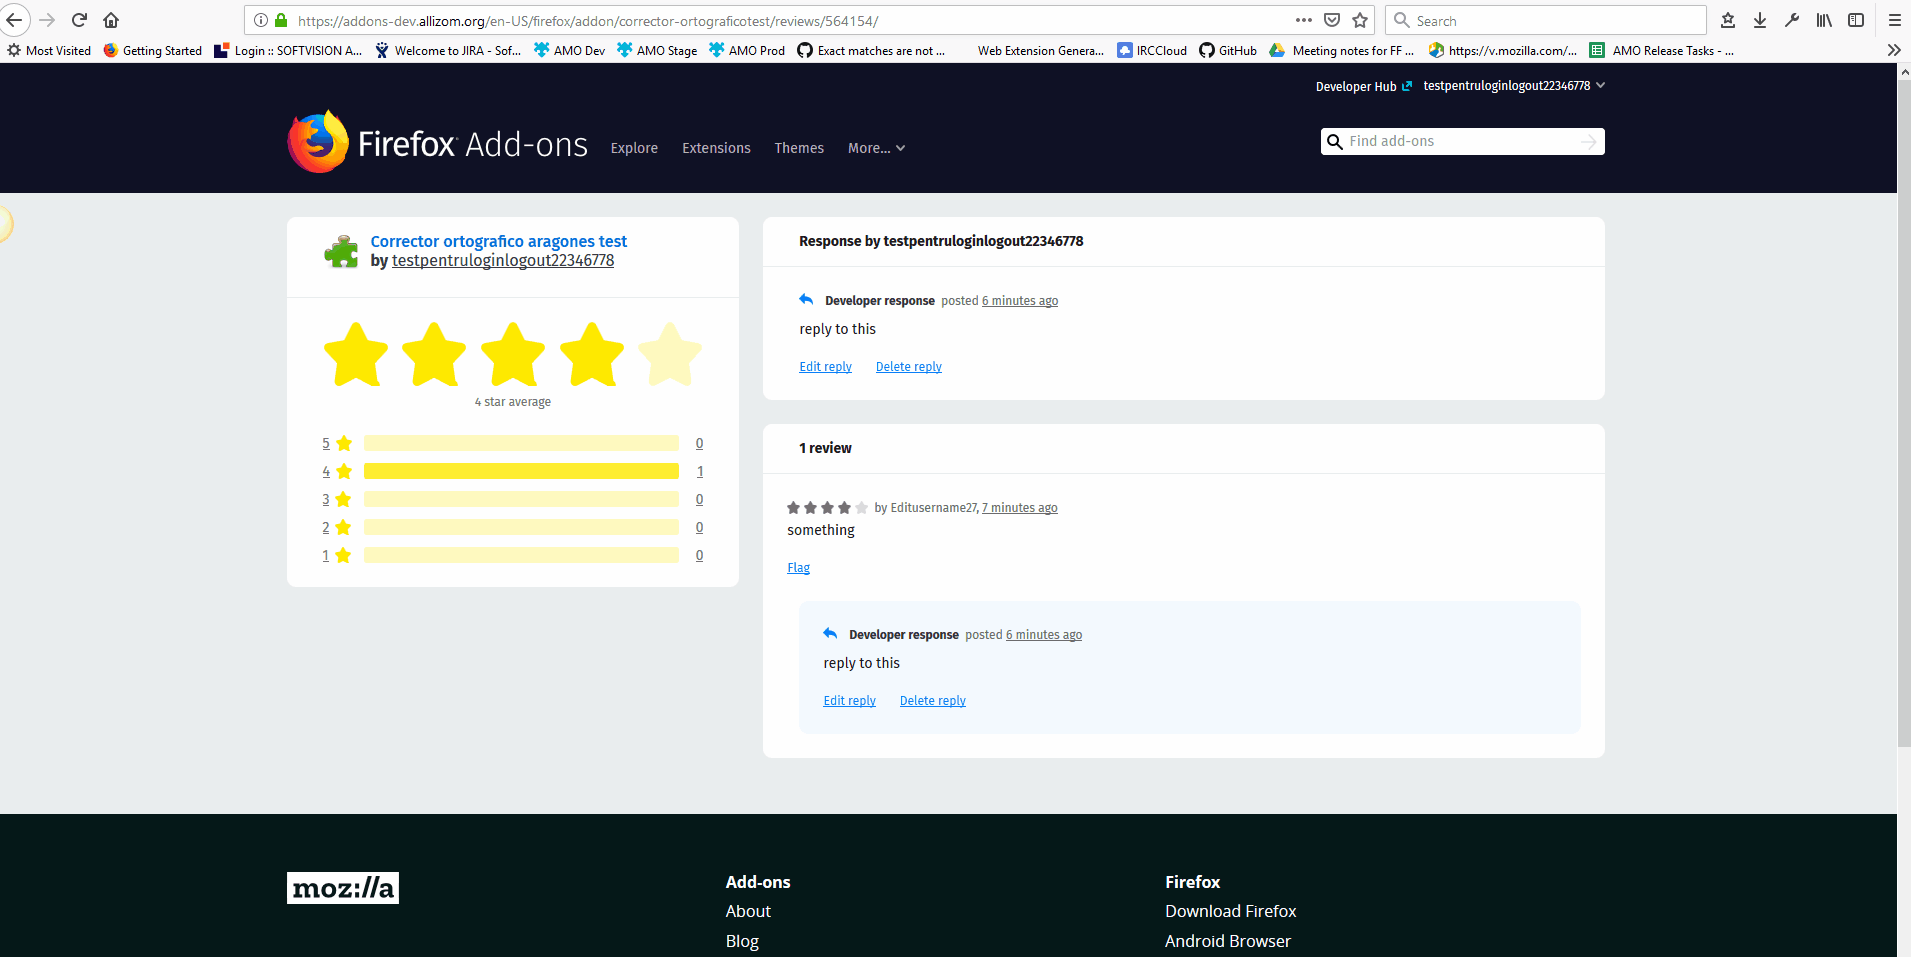The image size is (1911, 957).
Task: Open the Developer Hub link
Action: click(x=1364, y=87)
